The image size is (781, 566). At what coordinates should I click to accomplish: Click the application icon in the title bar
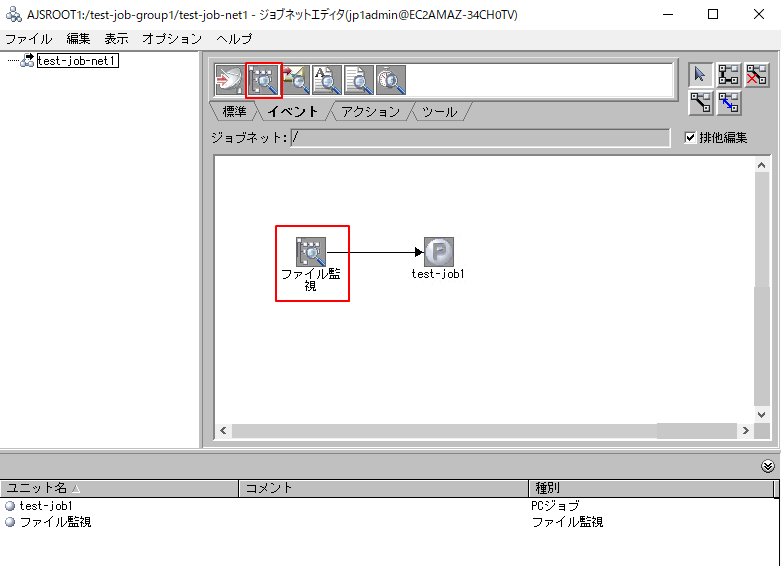pyautogui.click(x=13, y=14)
